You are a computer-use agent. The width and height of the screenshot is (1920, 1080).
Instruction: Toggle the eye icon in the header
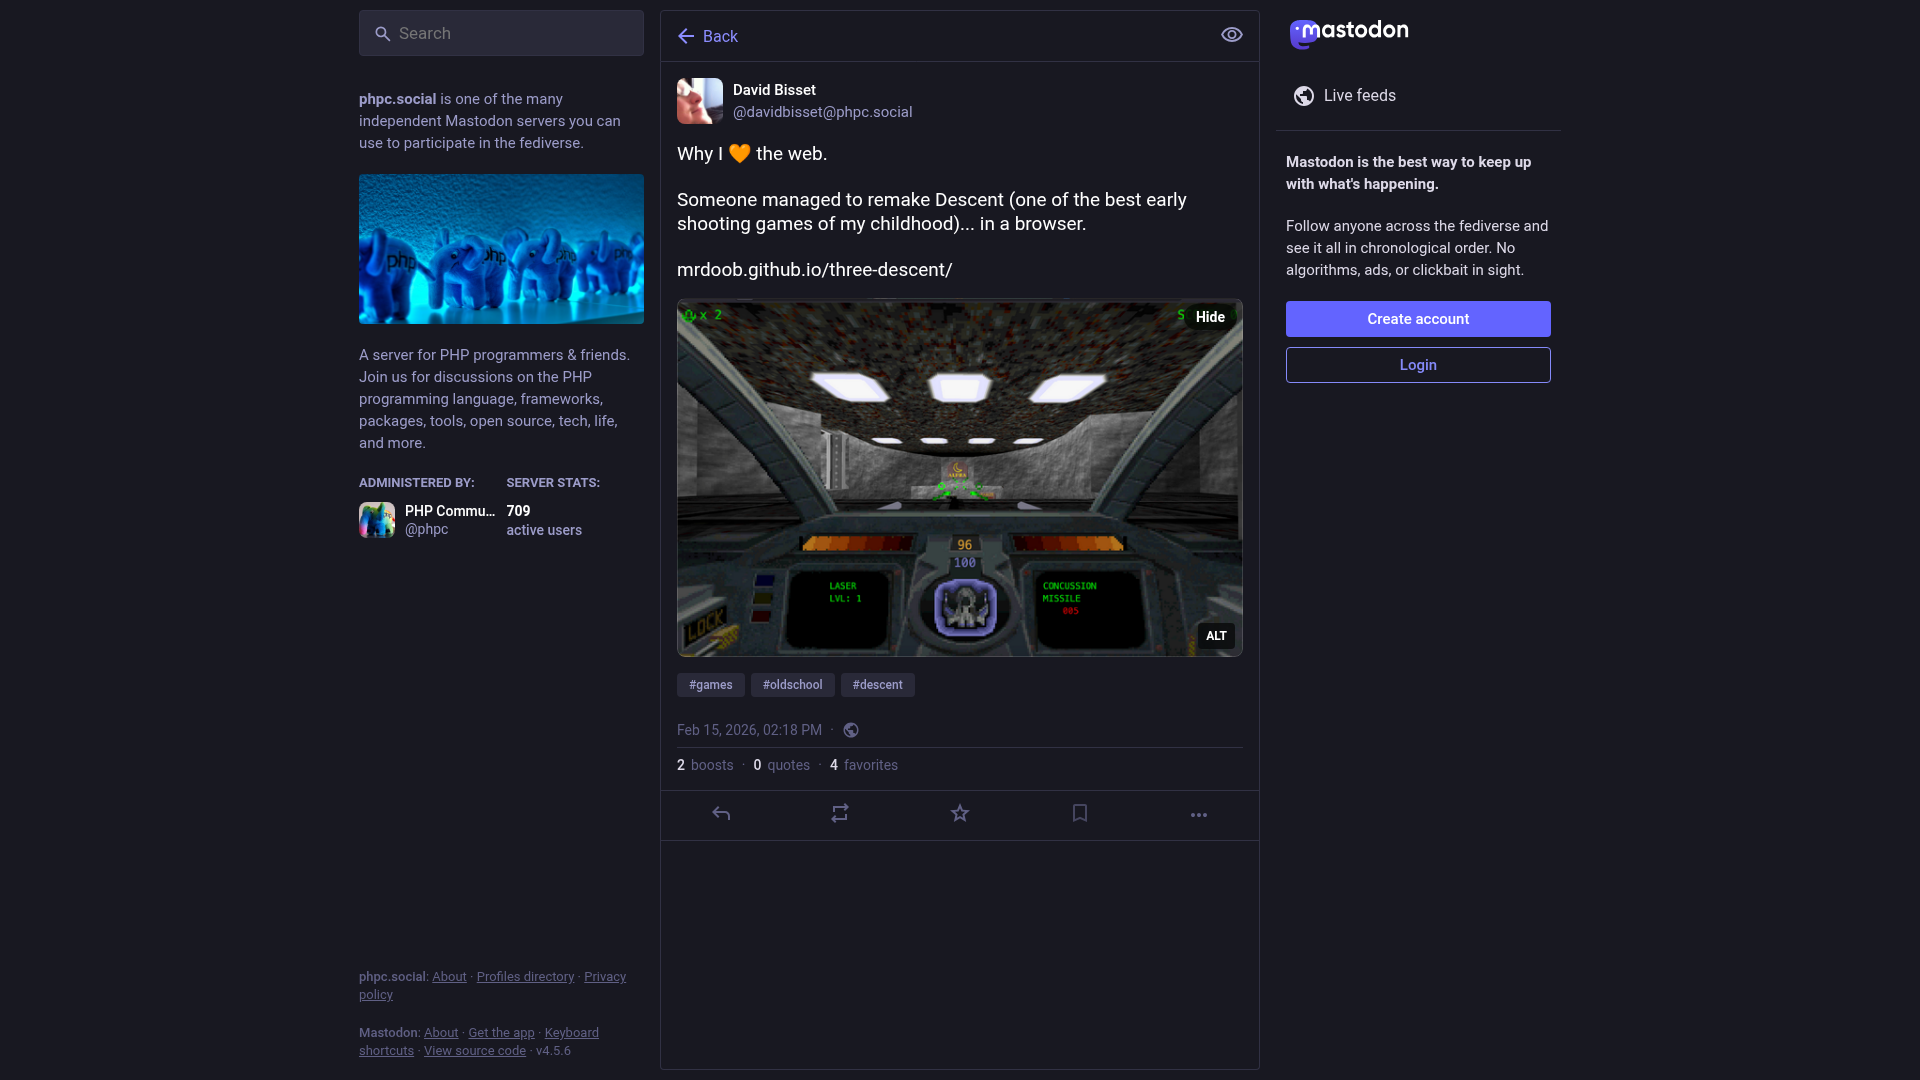click(1232, 35)
